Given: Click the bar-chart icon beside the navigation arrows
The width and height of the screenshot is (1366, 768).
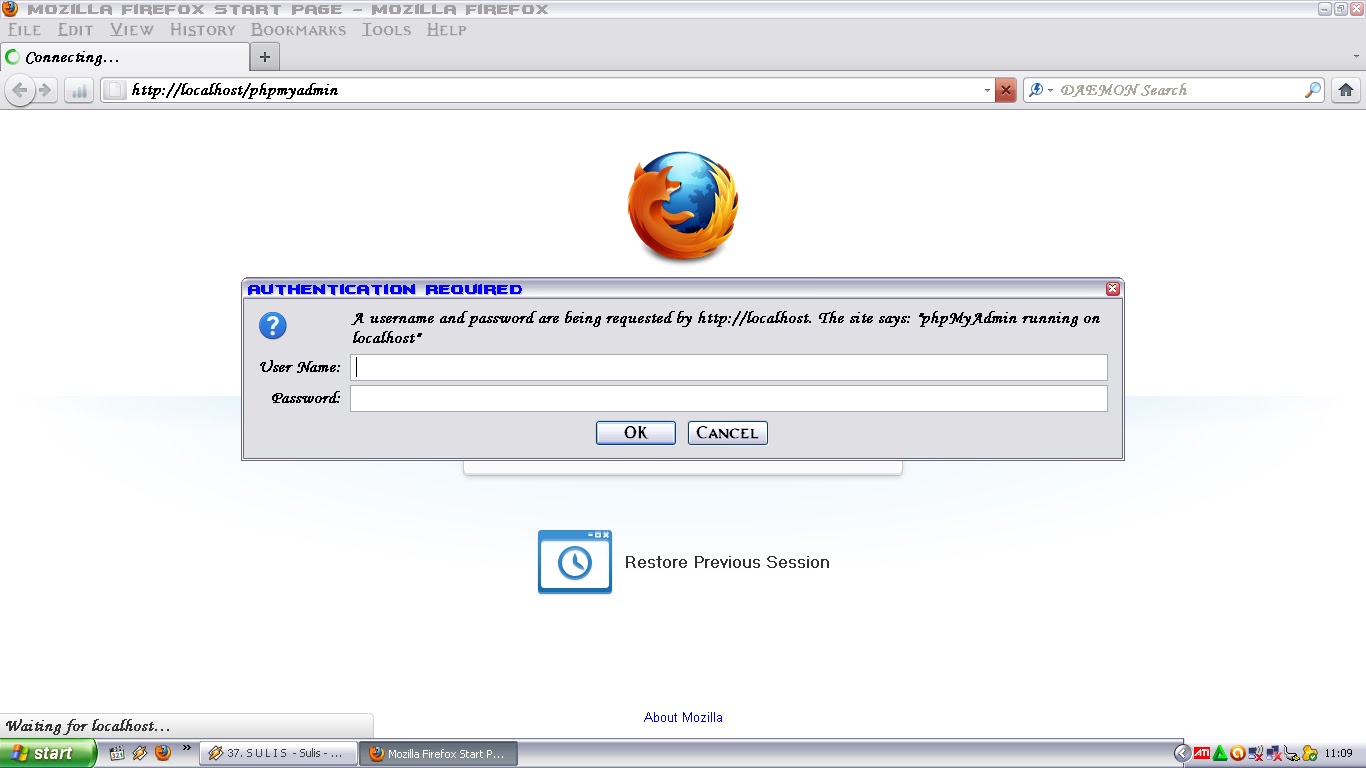Looking at the screenshot, I should click(79, 90).
